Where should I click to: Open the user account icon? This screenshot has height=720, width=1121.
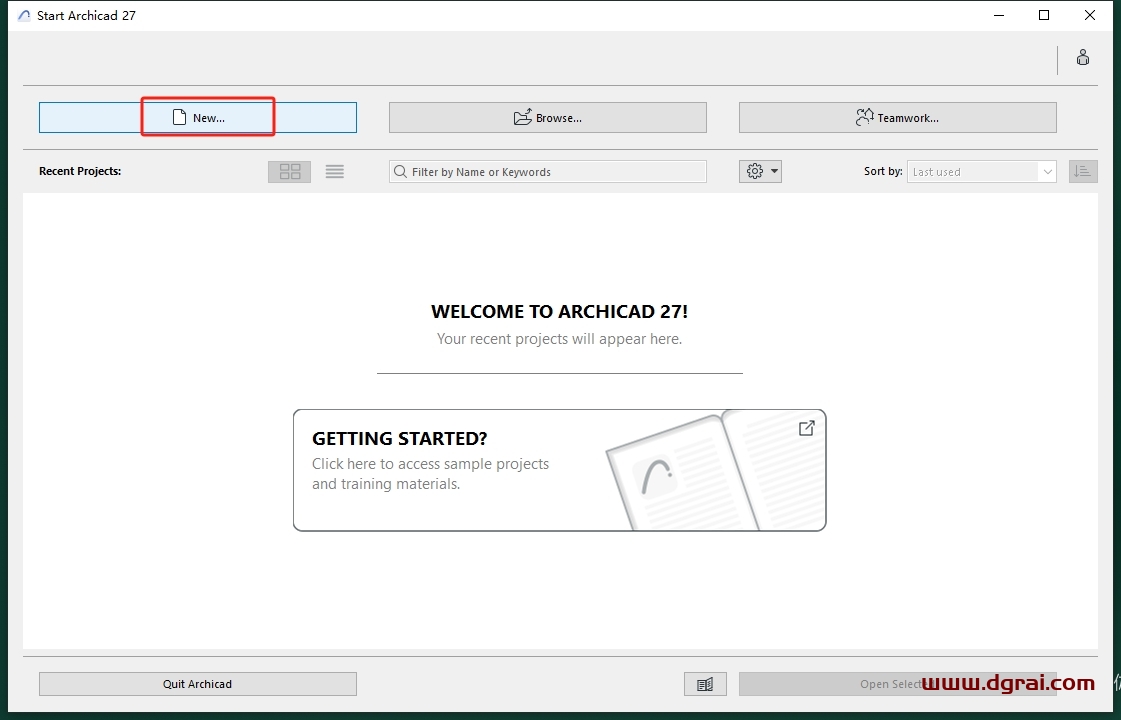click(x=1082, y=58)
